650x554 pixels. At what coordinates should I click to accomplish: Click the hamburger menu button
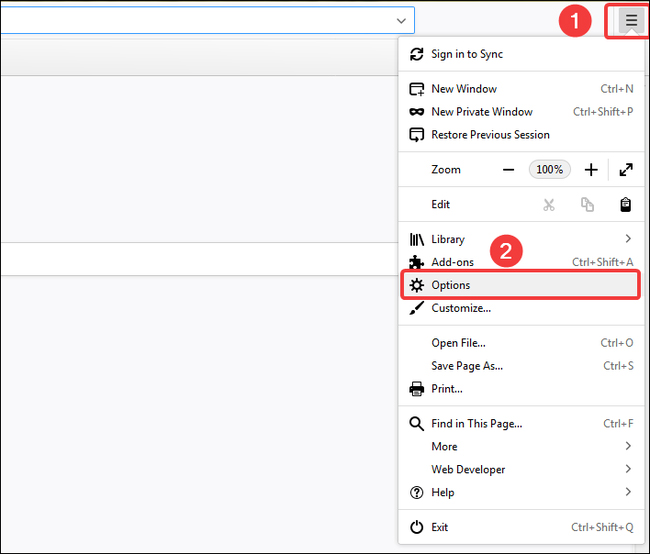[x=630, y=20]
